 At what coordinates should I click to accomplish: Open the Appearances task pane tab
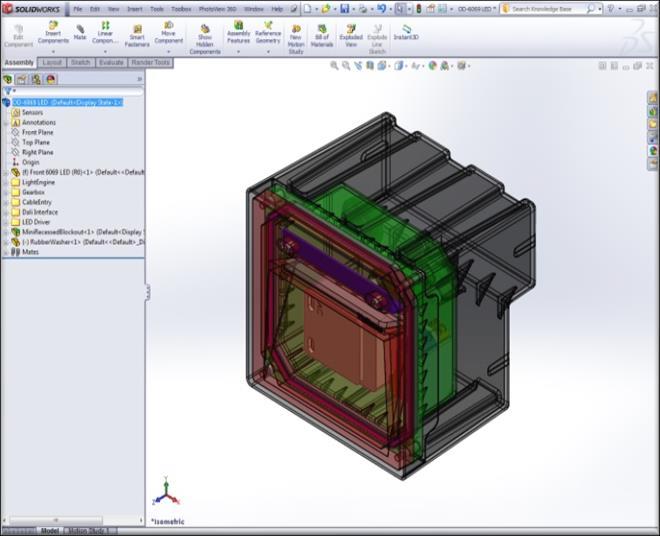coord(652,150)
